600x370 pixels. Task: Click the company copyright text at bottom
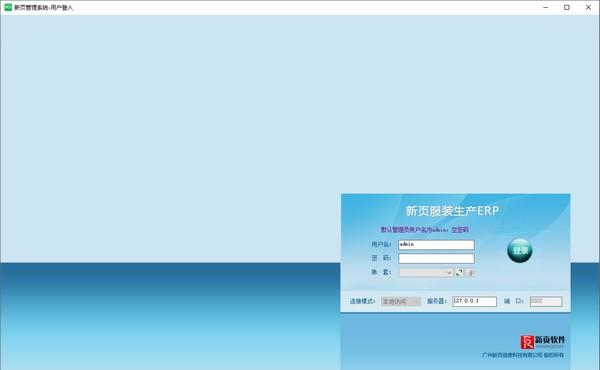coord(523,355)
